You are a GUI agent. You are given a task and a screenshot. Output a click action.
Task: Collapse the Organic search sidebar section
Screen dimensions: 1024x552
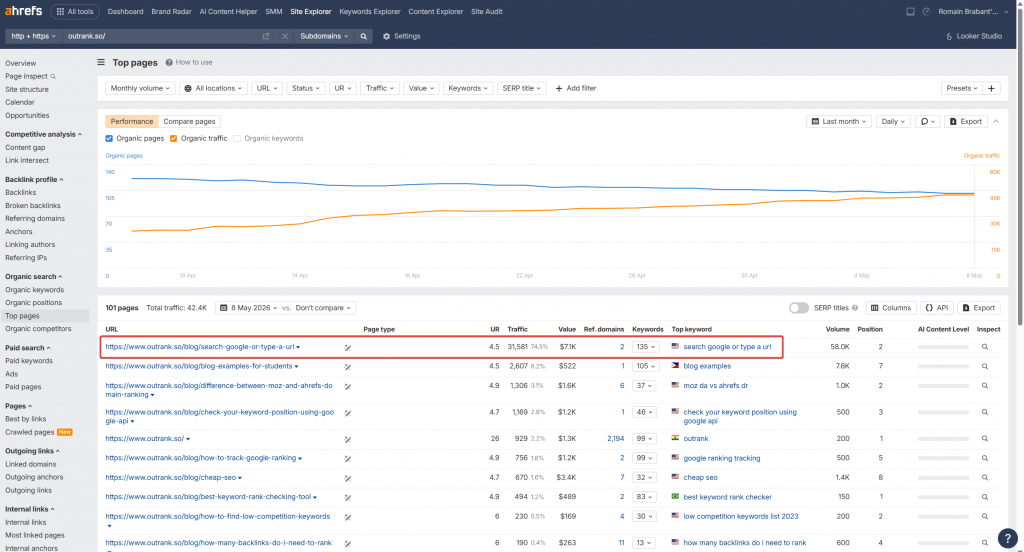point(33,276)
